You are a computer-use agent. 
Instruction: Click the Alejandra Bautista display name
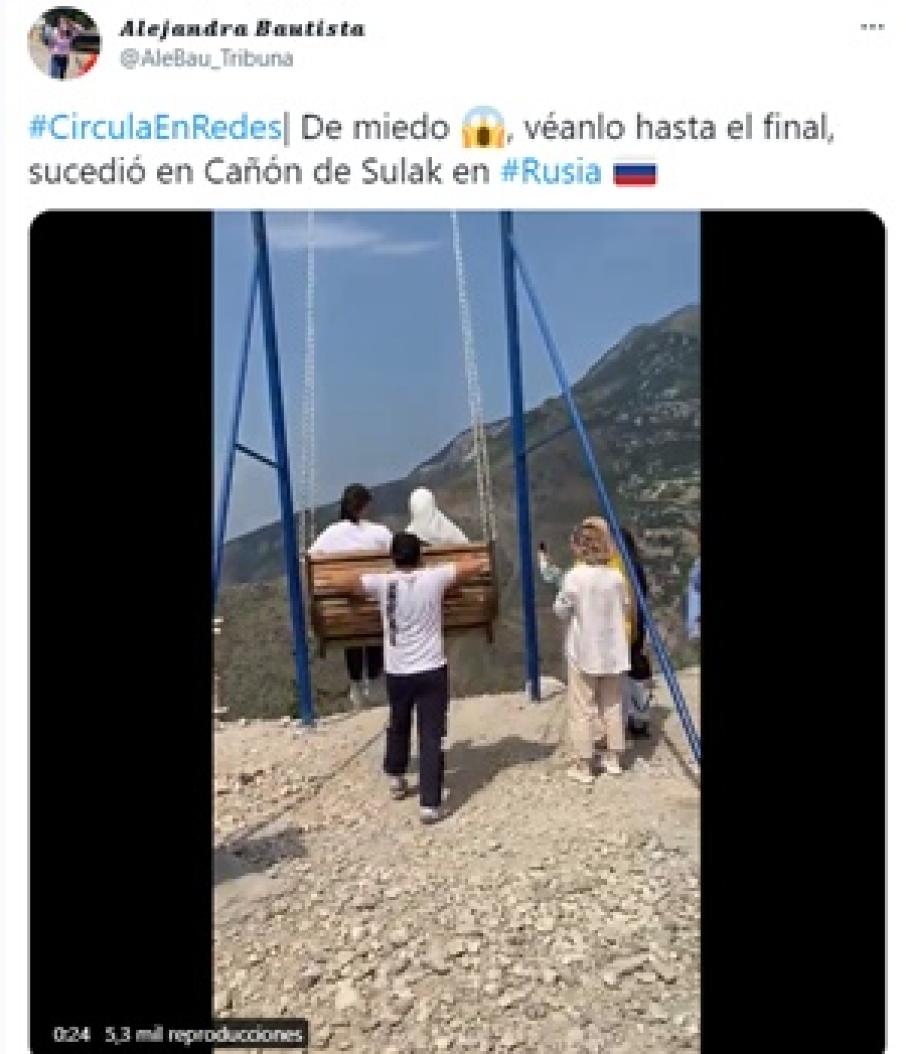point(242,28)
